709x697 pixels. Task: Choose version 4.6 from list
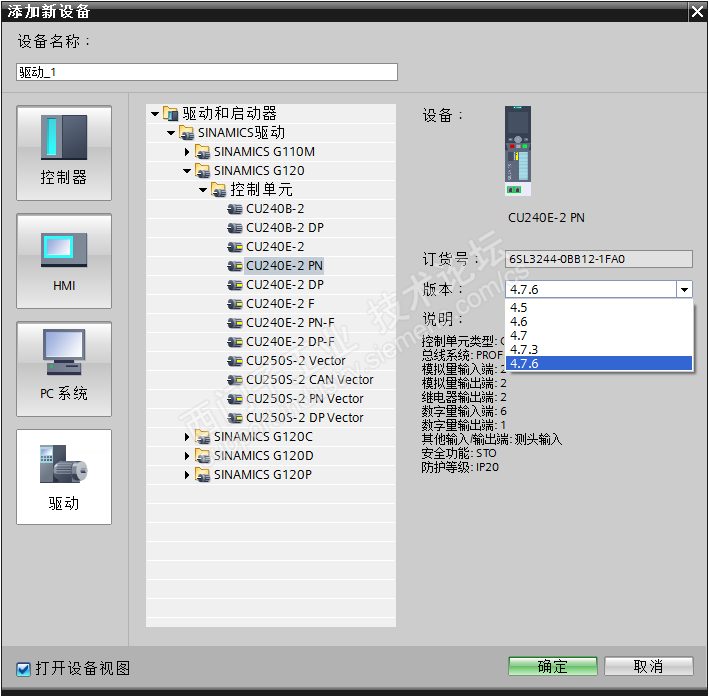[599, 322]
